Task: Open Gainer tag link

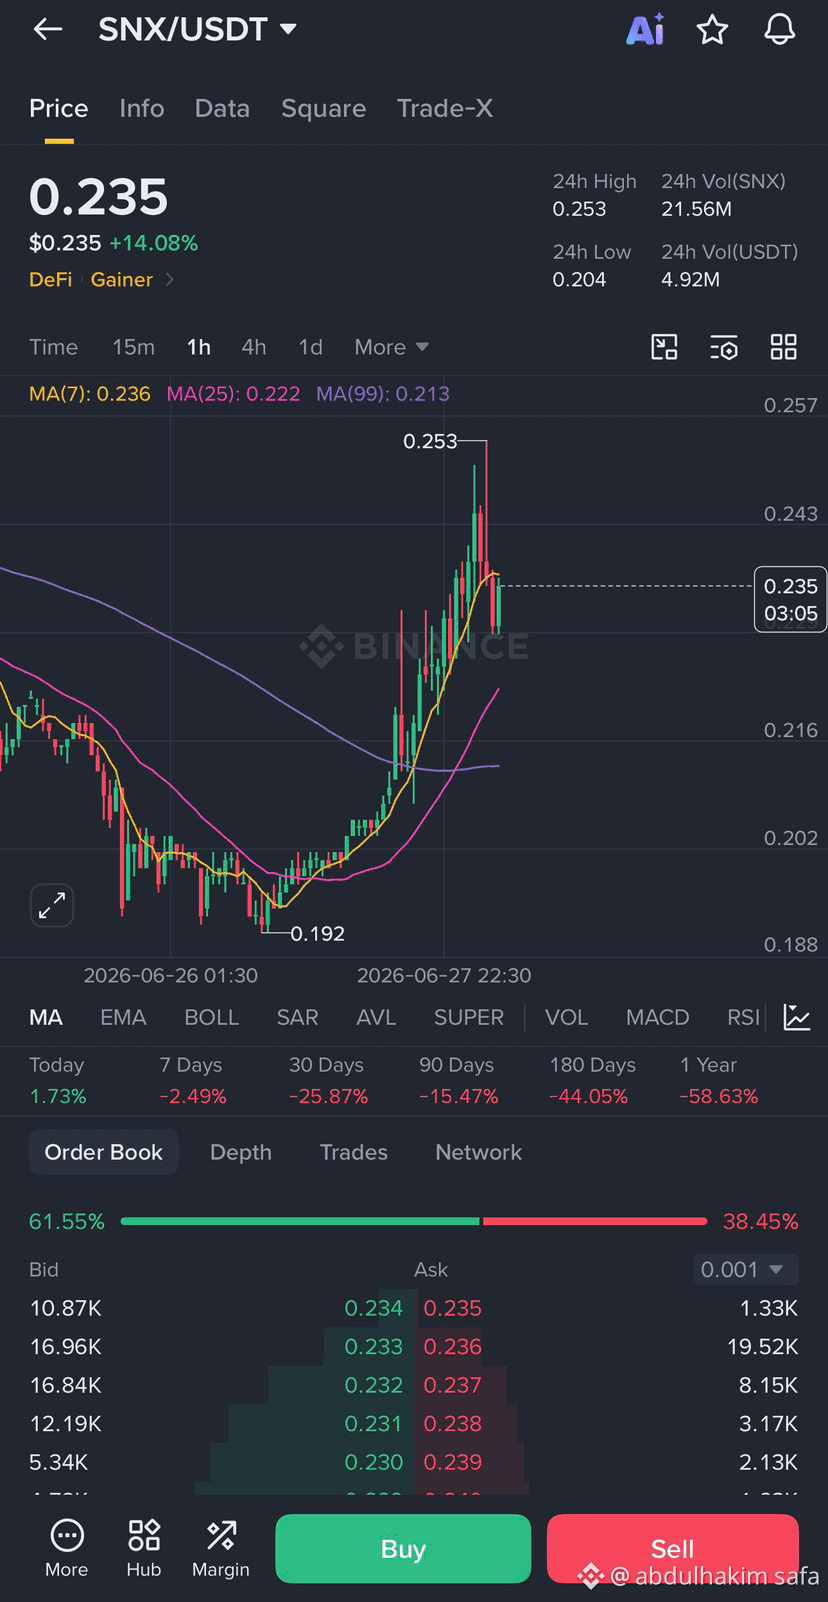Action: click(122, 280)
